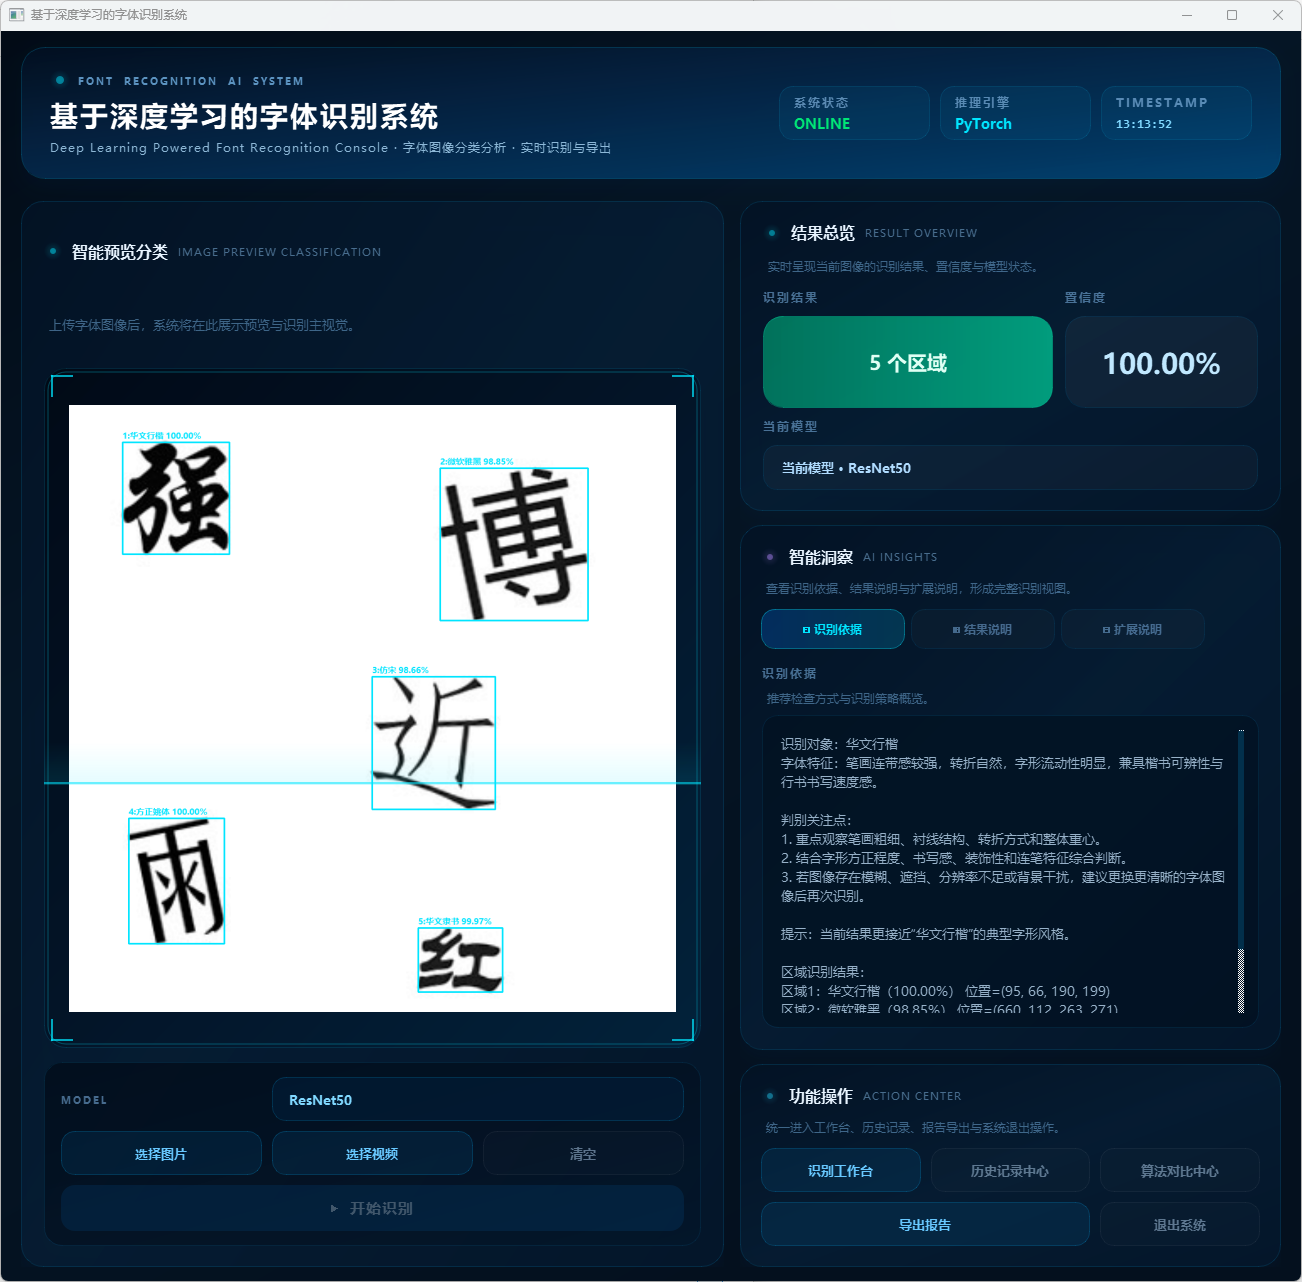Switch to the 结果说明 tab
This screenshot has height=1282, width=1302.
coord(981,630)
